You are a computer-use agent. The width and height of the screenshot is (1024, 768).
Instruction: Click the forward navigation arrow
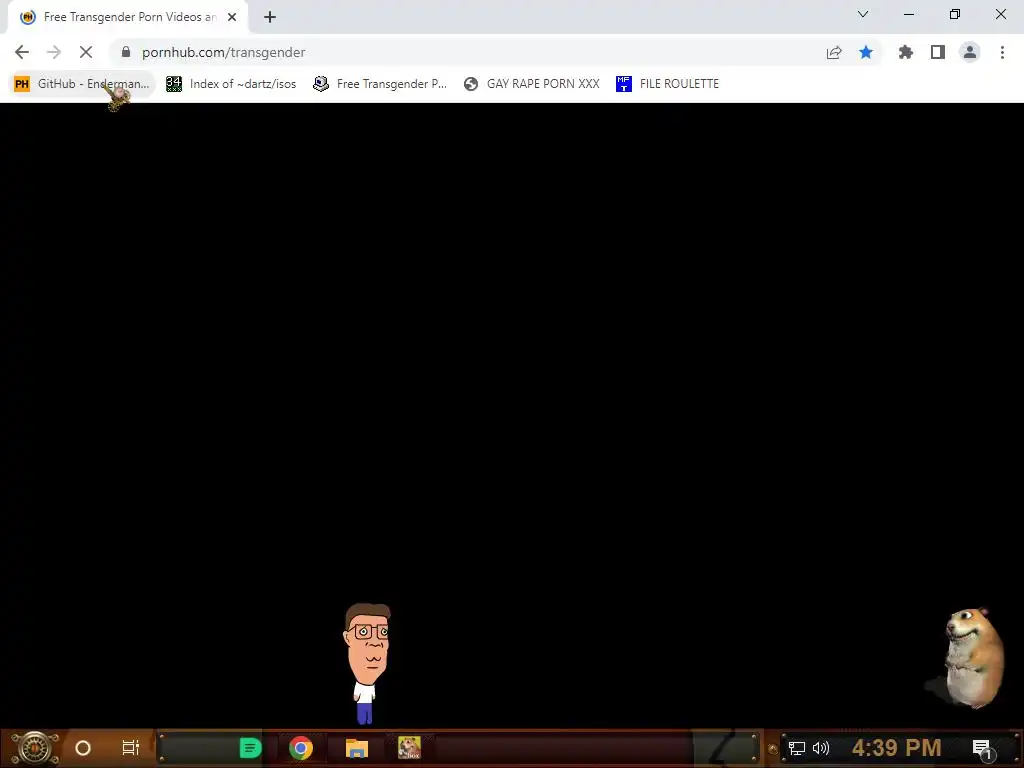pyautogui.click(x=54, y=52)
